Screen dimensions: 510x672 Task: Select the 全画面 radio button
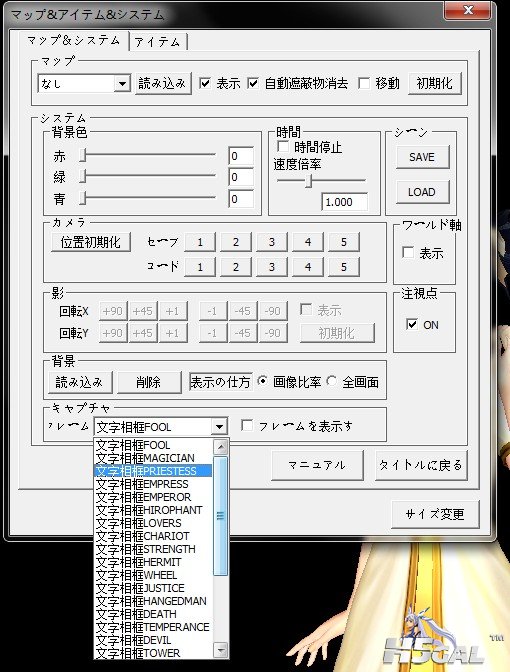[331, 380]
